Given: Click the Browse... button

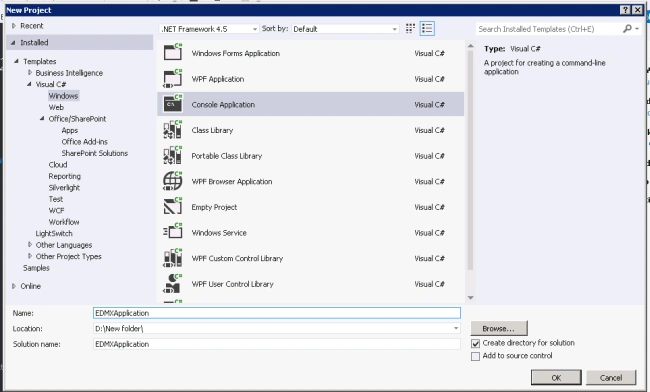Looking at the screenshot, I should pyautogui.click(x=499, y=328).
